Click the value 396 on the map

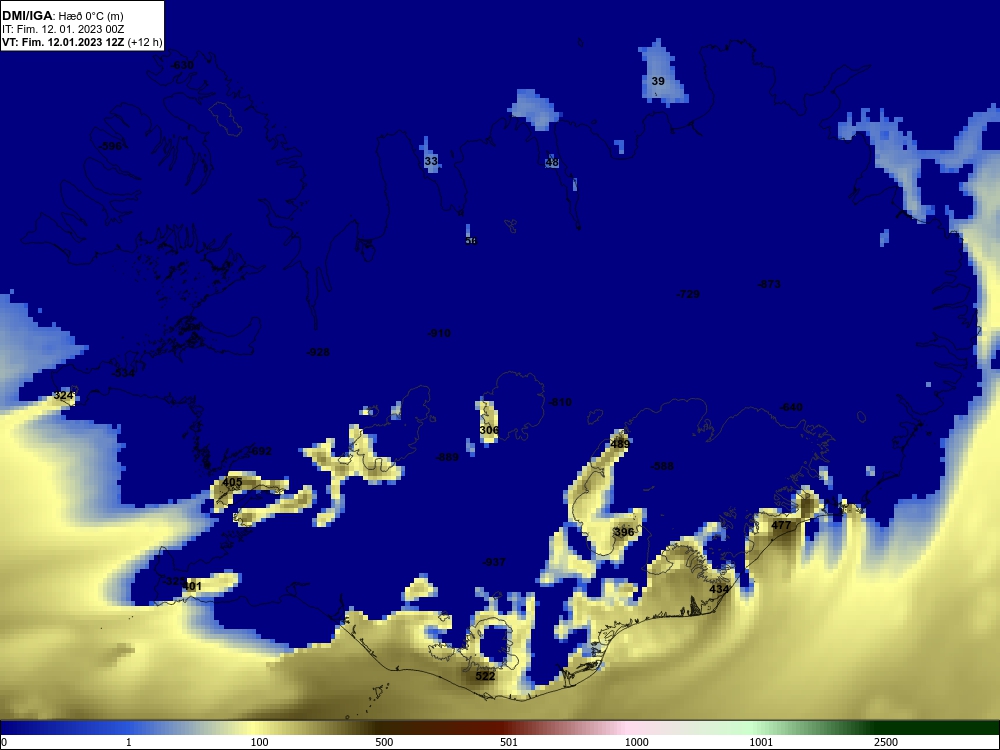click(624, 532)
